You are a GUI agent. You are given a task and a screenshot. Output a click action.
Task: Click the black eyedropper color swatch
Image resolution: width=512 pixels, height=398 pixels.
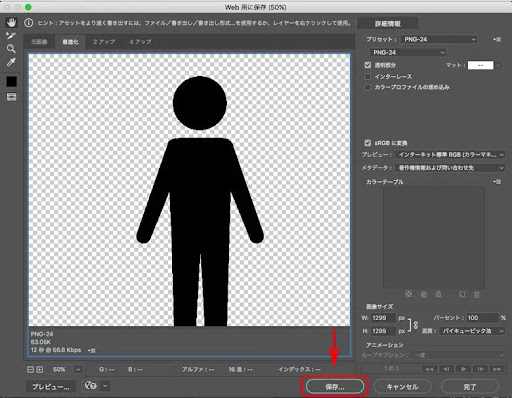pyautogui.click(x=11, y=81)
